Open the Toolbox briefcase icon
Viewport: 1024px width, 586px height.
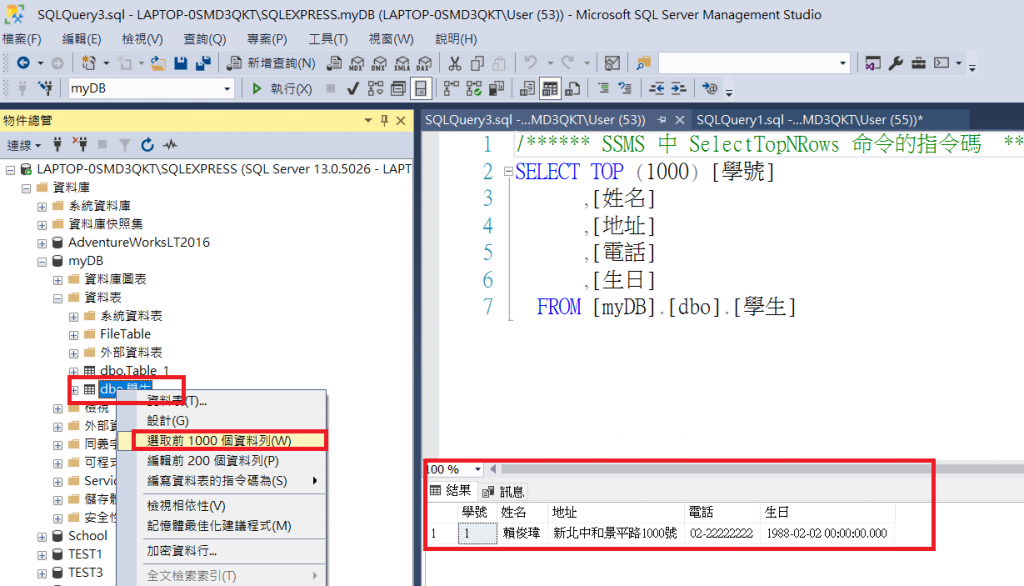[919, 63]
